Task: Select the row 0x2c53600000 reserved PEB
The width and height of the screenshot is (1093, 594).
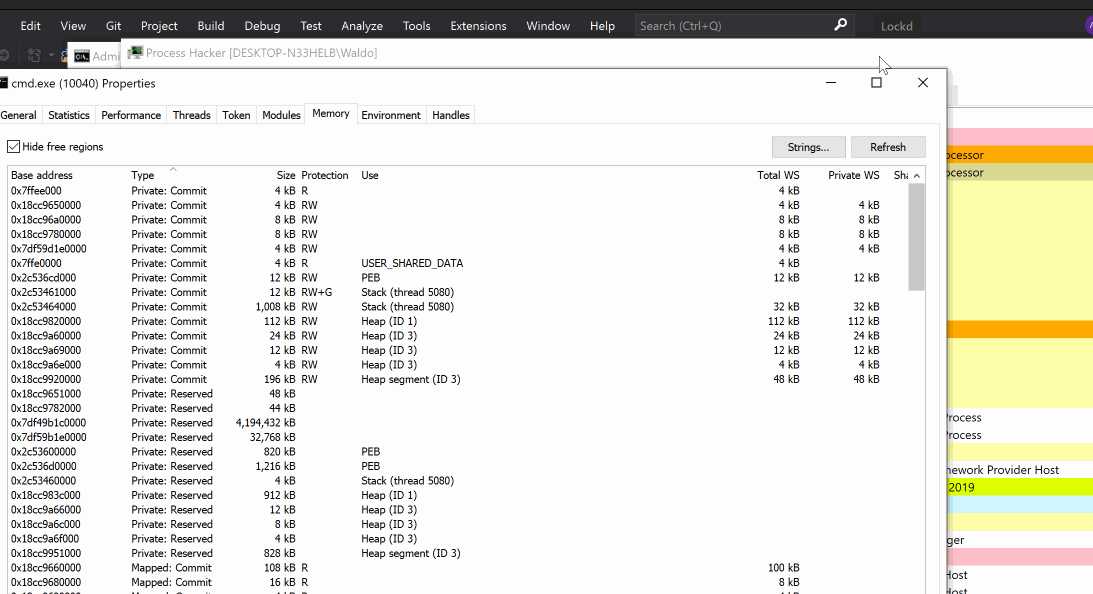Action: (458, 452)
